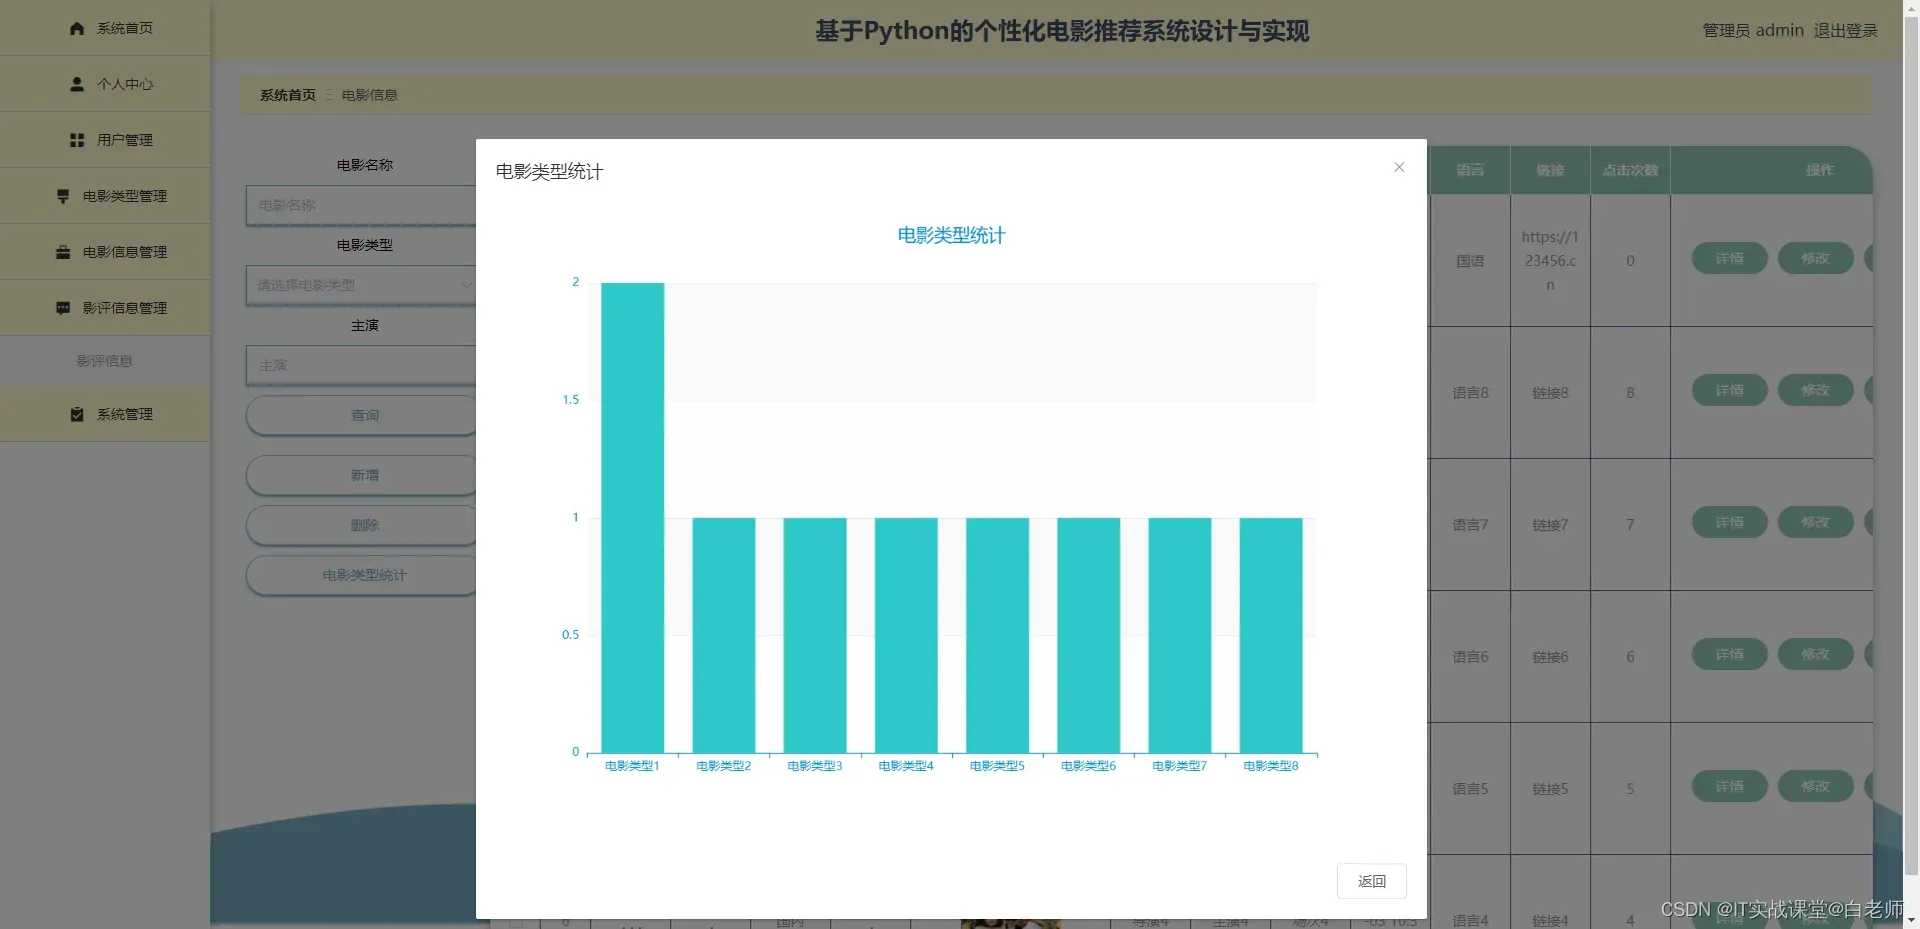
Task: Open 电影类型管理 via its sidebar icon
Action: (x=62, y=196)
